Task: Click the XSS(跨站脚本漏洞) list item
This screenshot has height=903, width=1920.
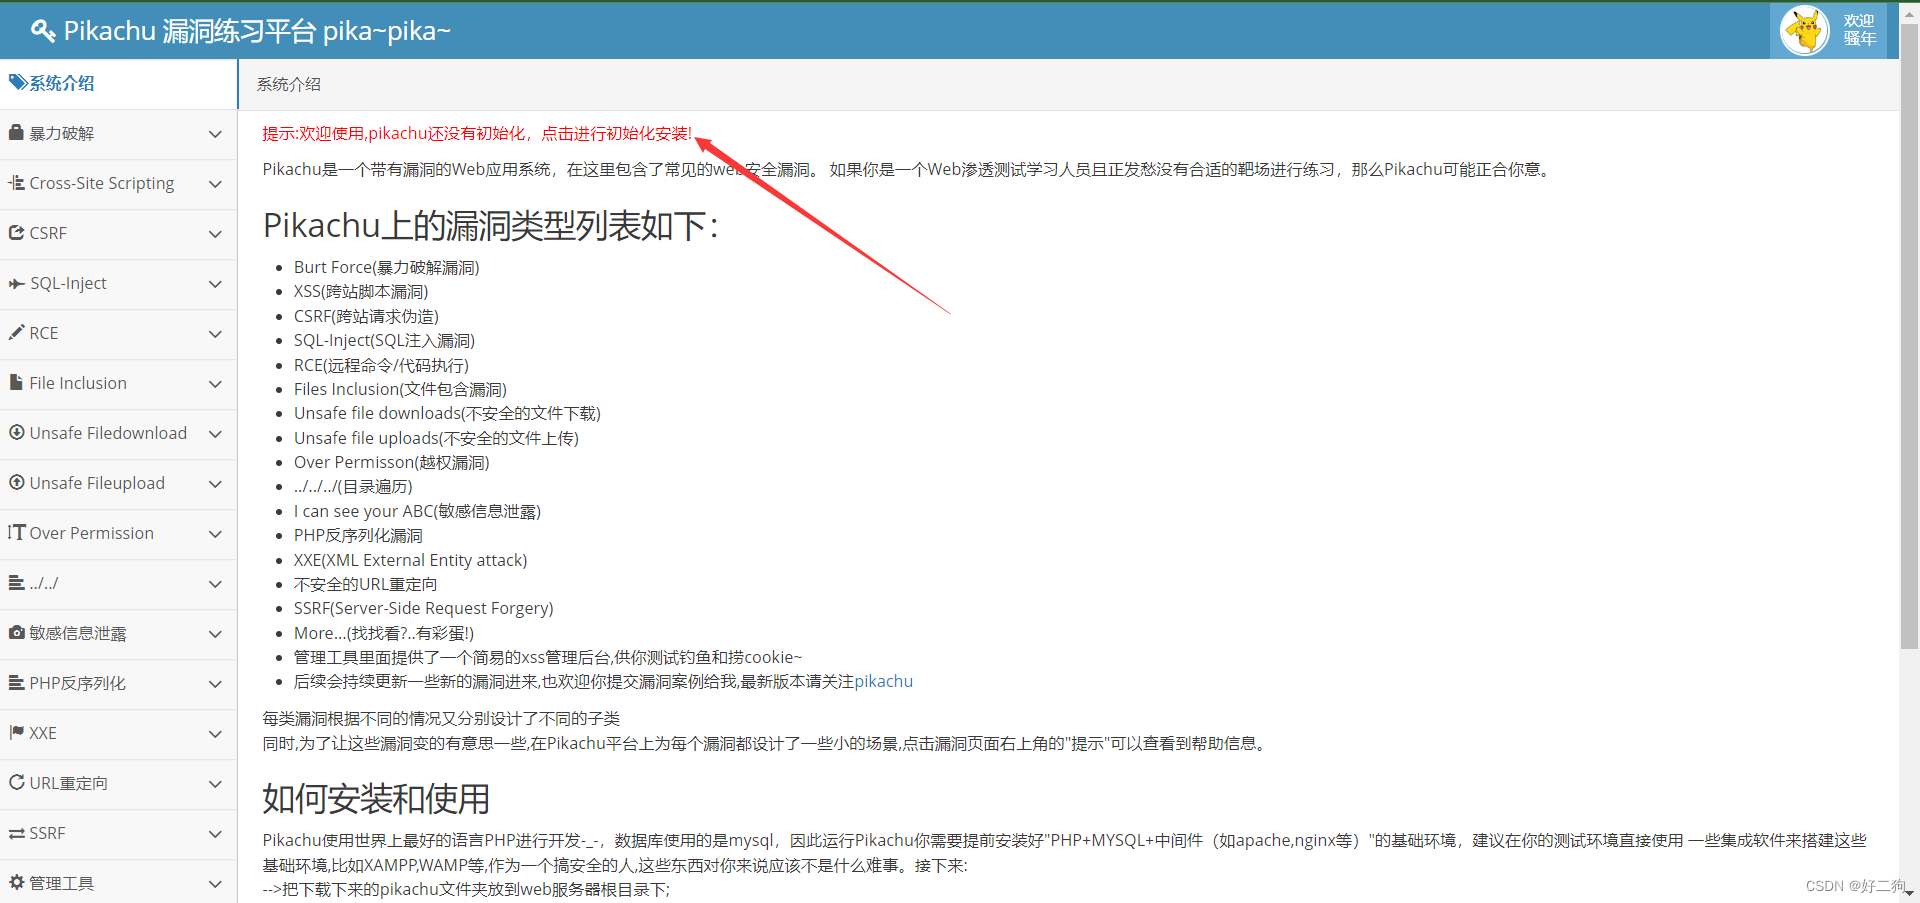Action: (x=361, y=291)
